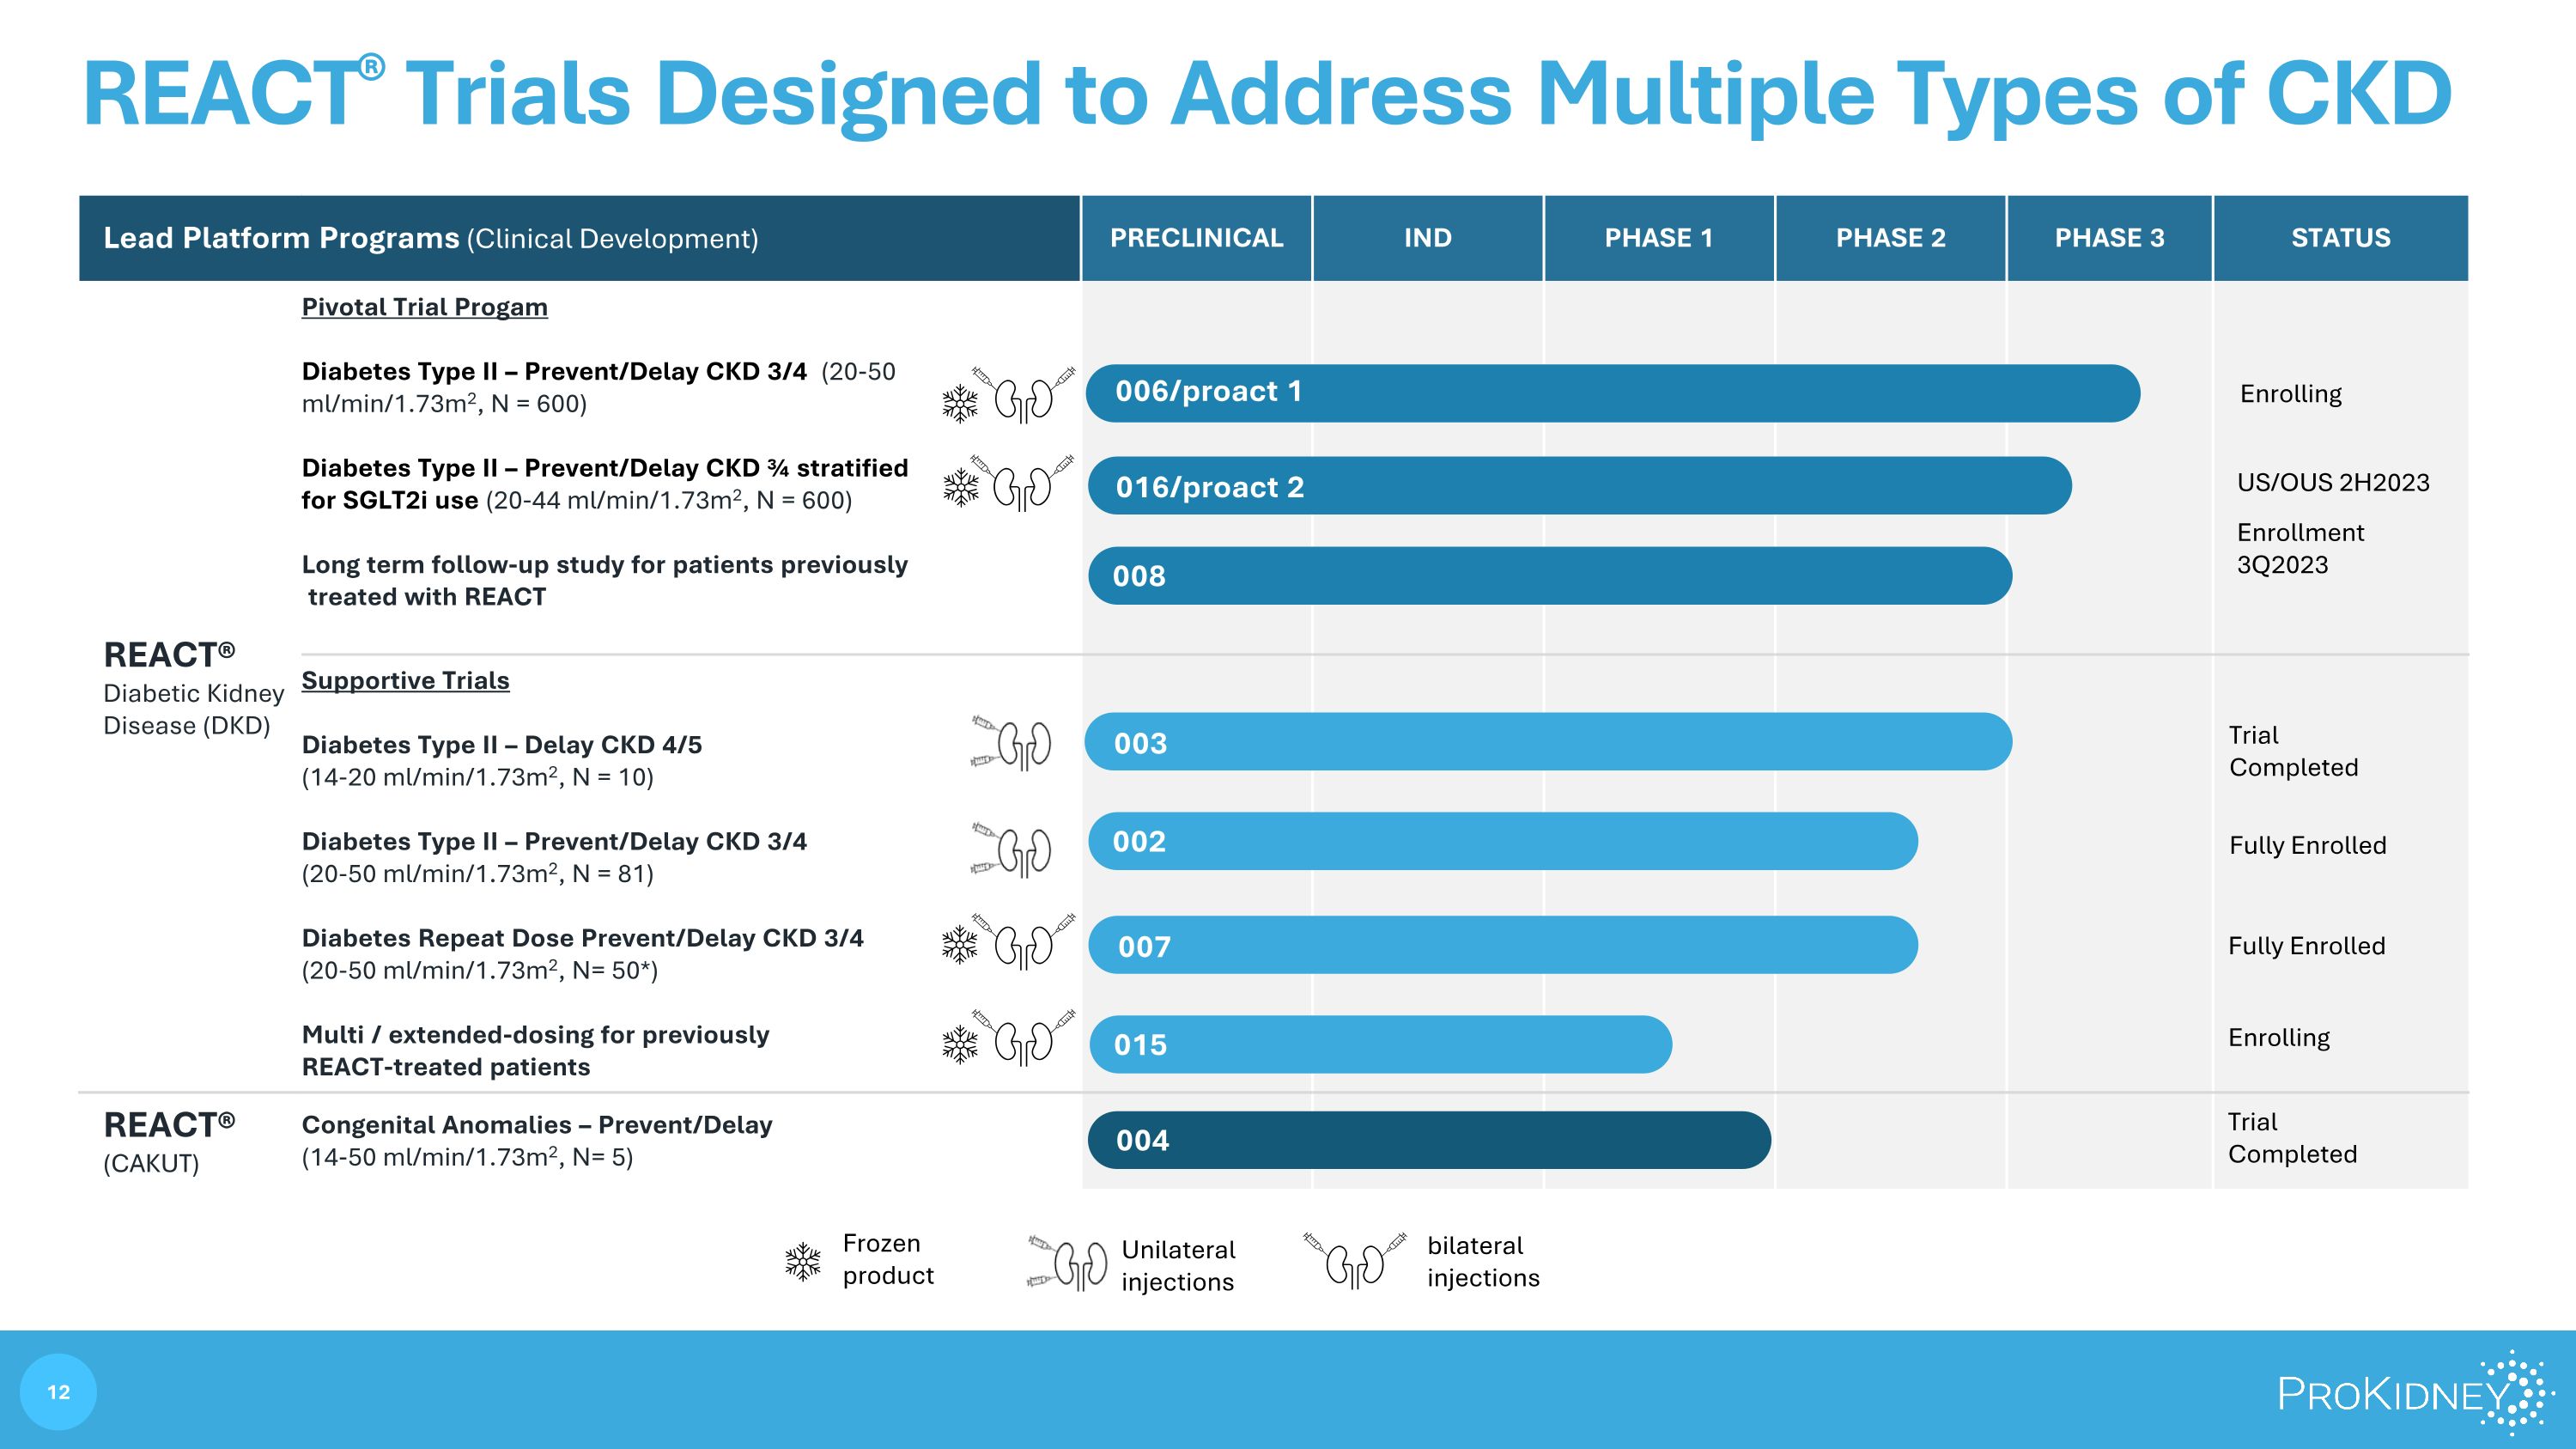
Task: Click the unilateral kidney icon beside 003
Action: tap(1011, 743)
